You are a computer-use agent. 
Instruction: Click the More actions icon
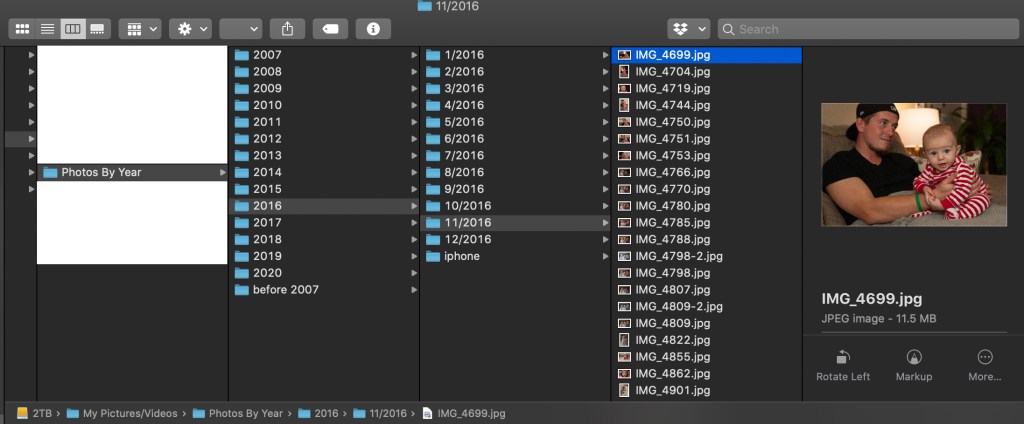pyautogui.click(x=985, y=358)
